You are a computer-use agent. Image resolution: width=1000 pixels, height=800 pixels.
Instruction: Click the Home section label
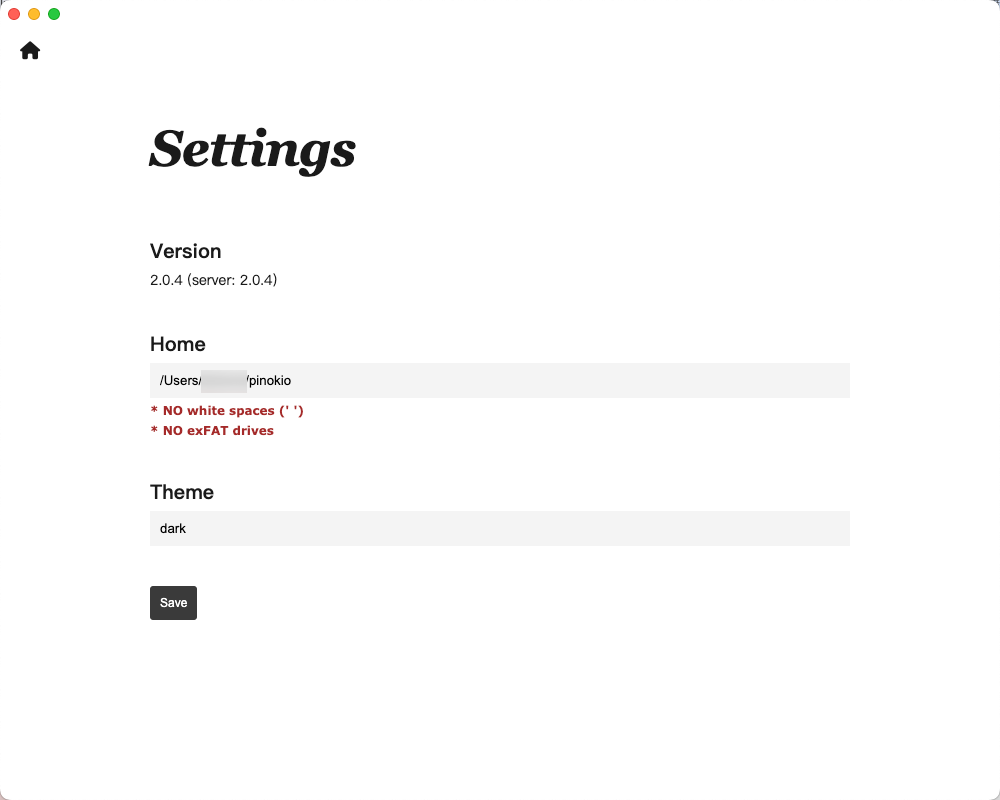click(178, 344)
